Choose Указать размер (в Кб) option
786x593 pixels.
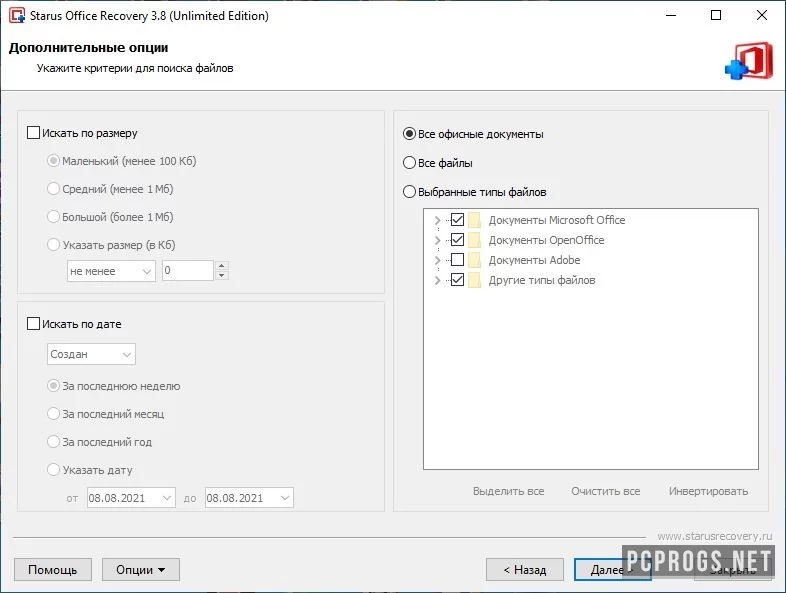[53, 245]
